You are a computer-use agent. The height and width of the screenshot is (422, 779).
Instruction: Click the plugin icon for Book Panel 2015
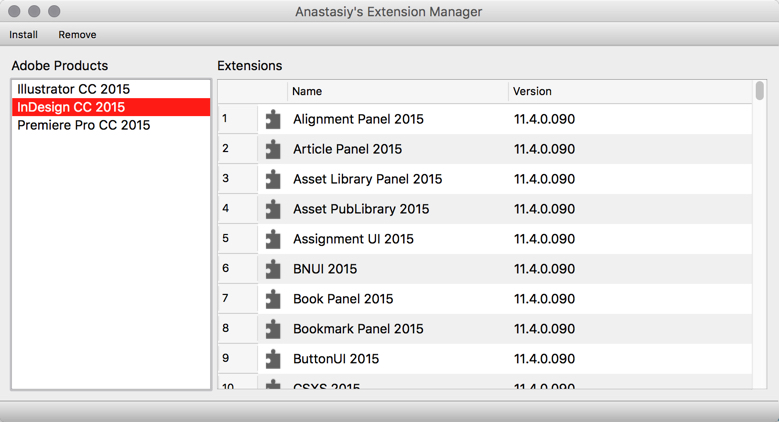273,299
